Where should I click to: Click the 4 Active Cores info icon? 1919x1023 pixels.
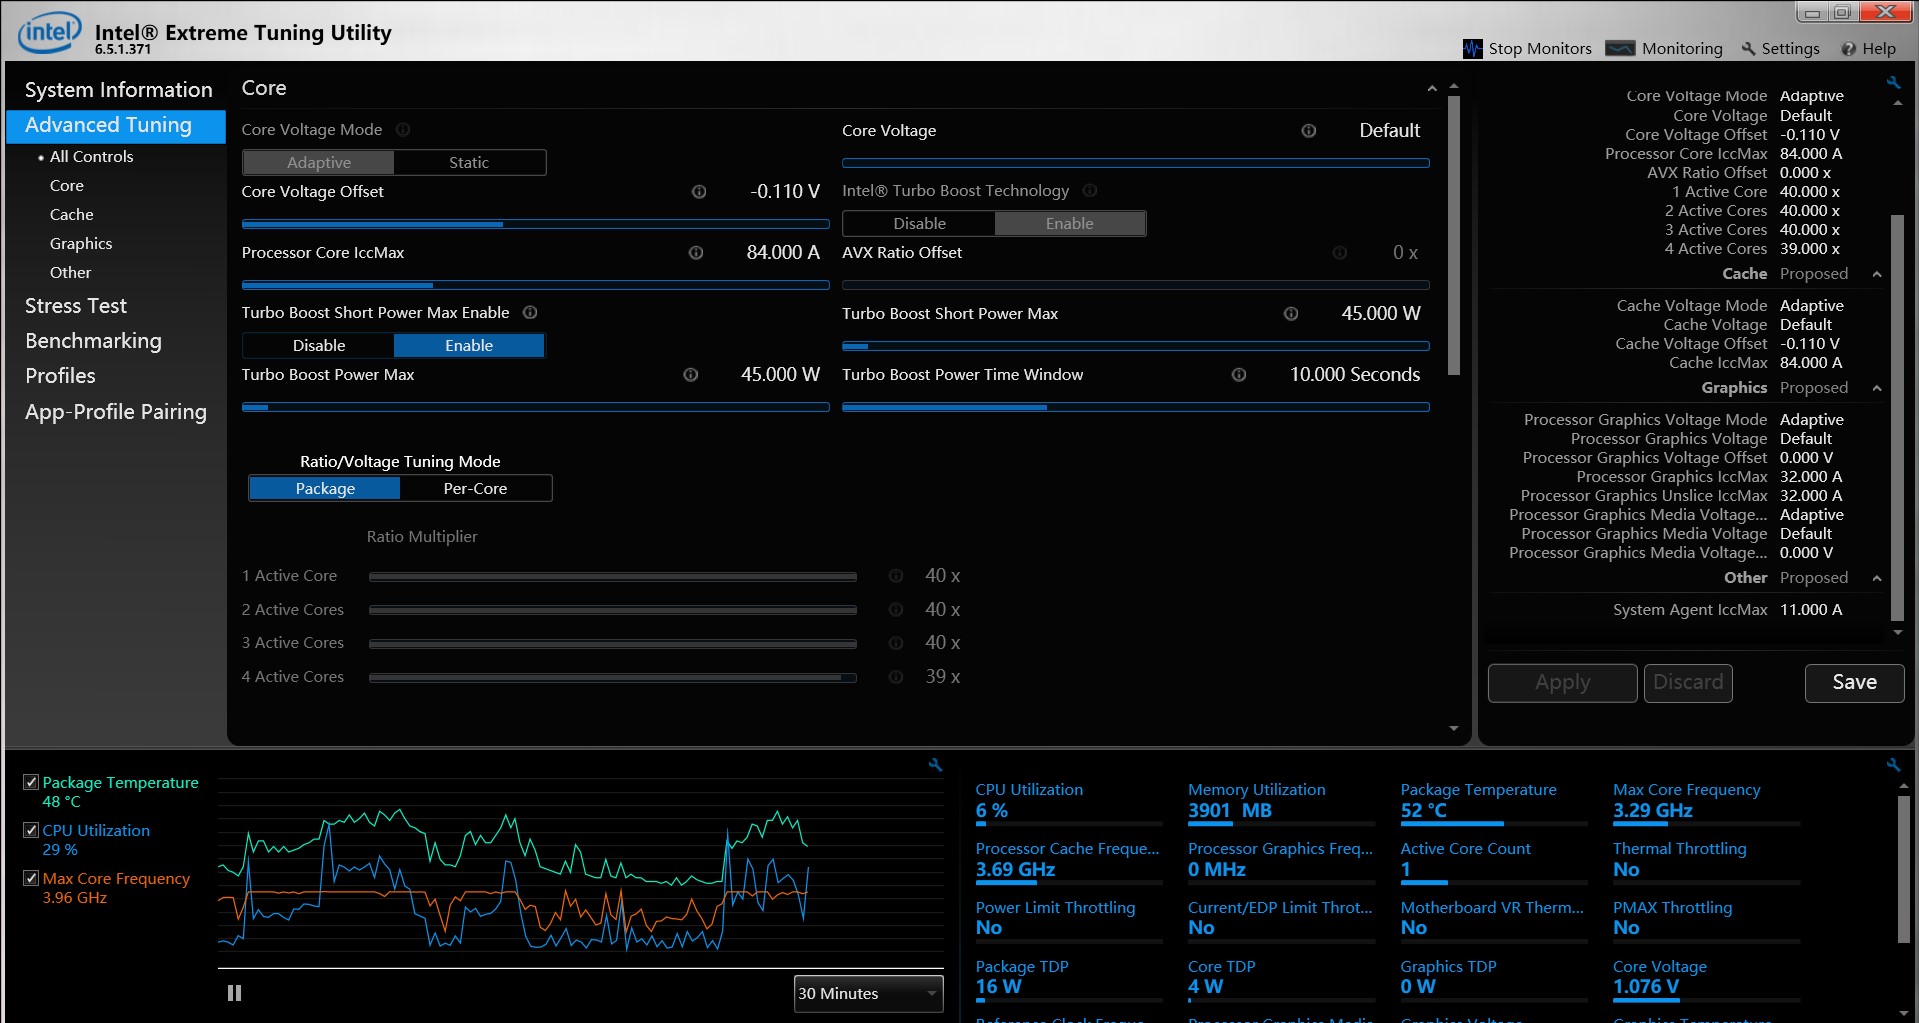pos(896,677)
